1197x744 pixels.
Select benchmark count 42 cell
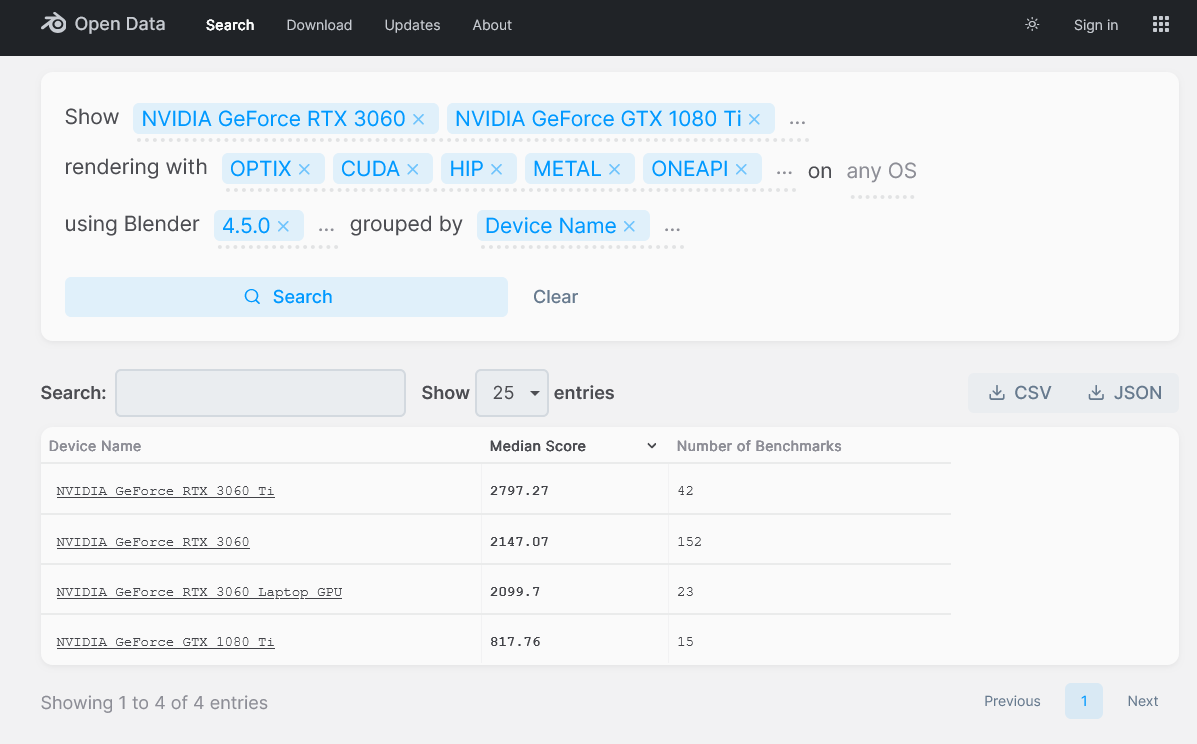click(x=686, y=491)
